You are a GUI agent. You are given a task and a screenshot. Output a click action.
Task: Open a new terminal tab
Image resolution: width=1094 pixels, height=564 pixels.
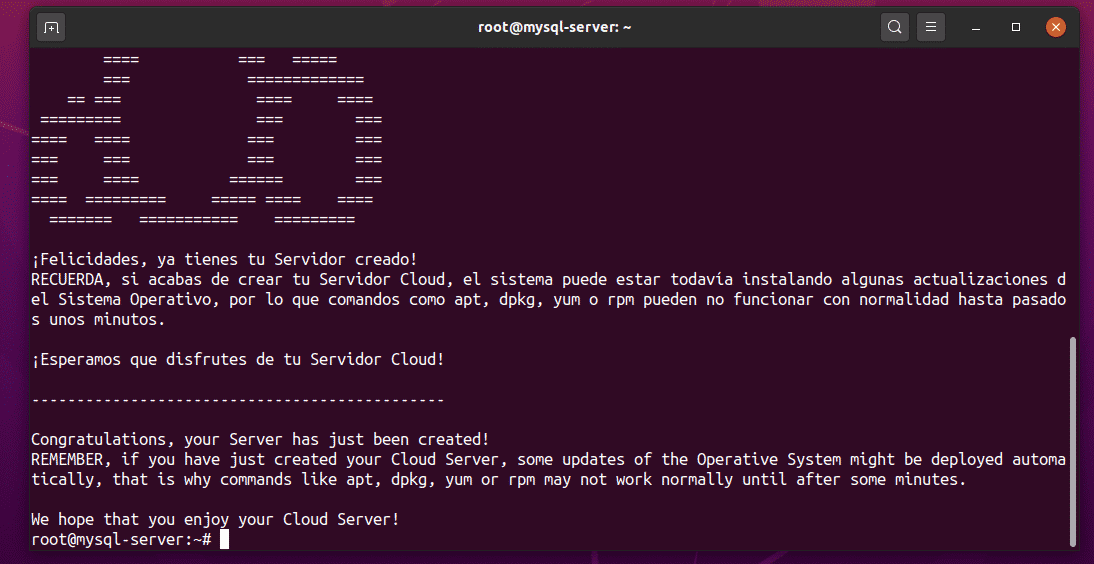coord(50,27)
